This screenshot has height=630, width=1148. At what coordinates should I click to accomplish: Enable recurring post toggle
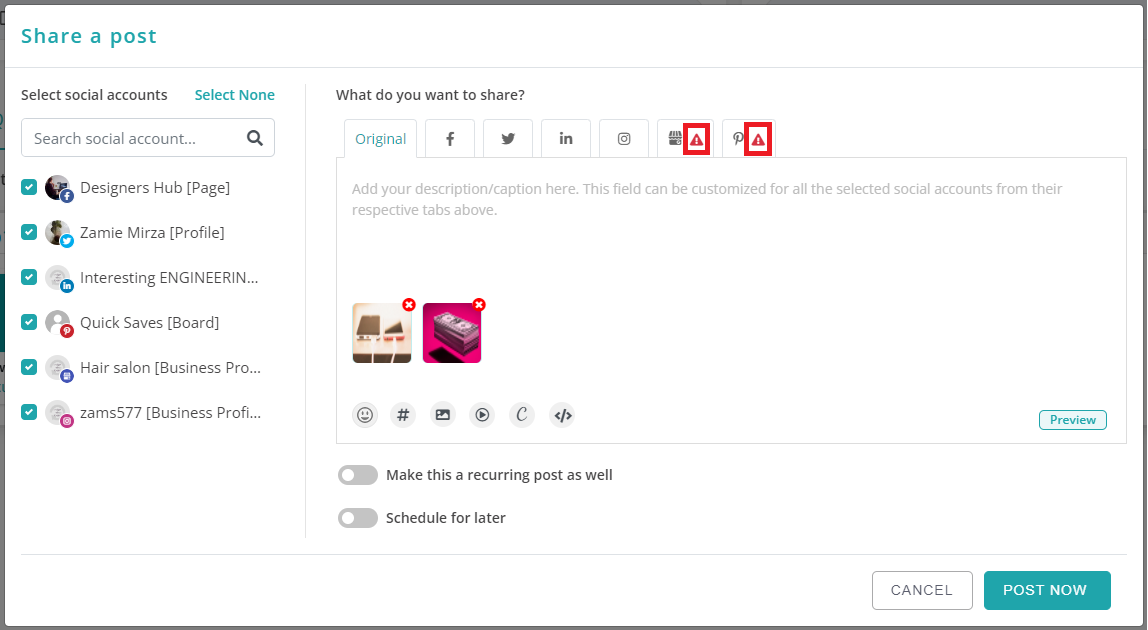(358, 475)
